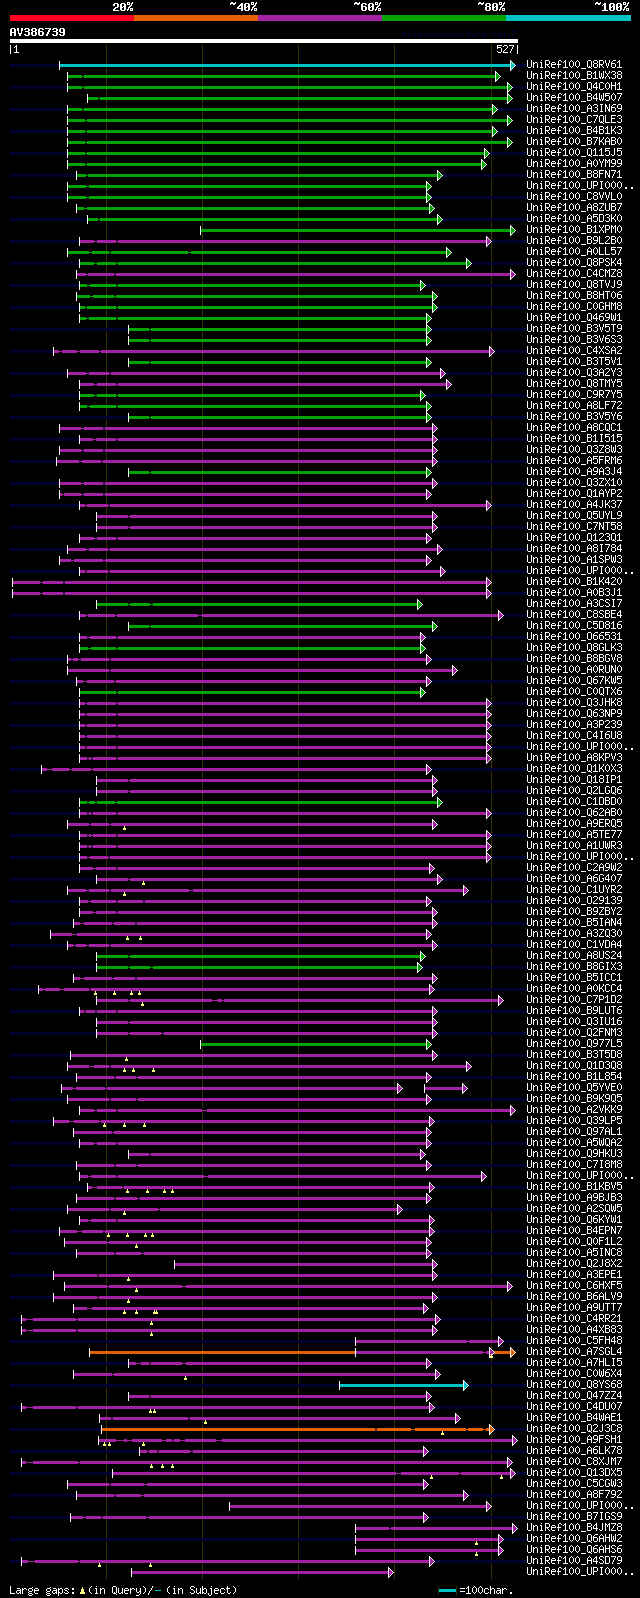640x1598 pixels.
Task: Click the cyan alignment bar for UniRef100_Q8RV61
Action: point(287,65)
